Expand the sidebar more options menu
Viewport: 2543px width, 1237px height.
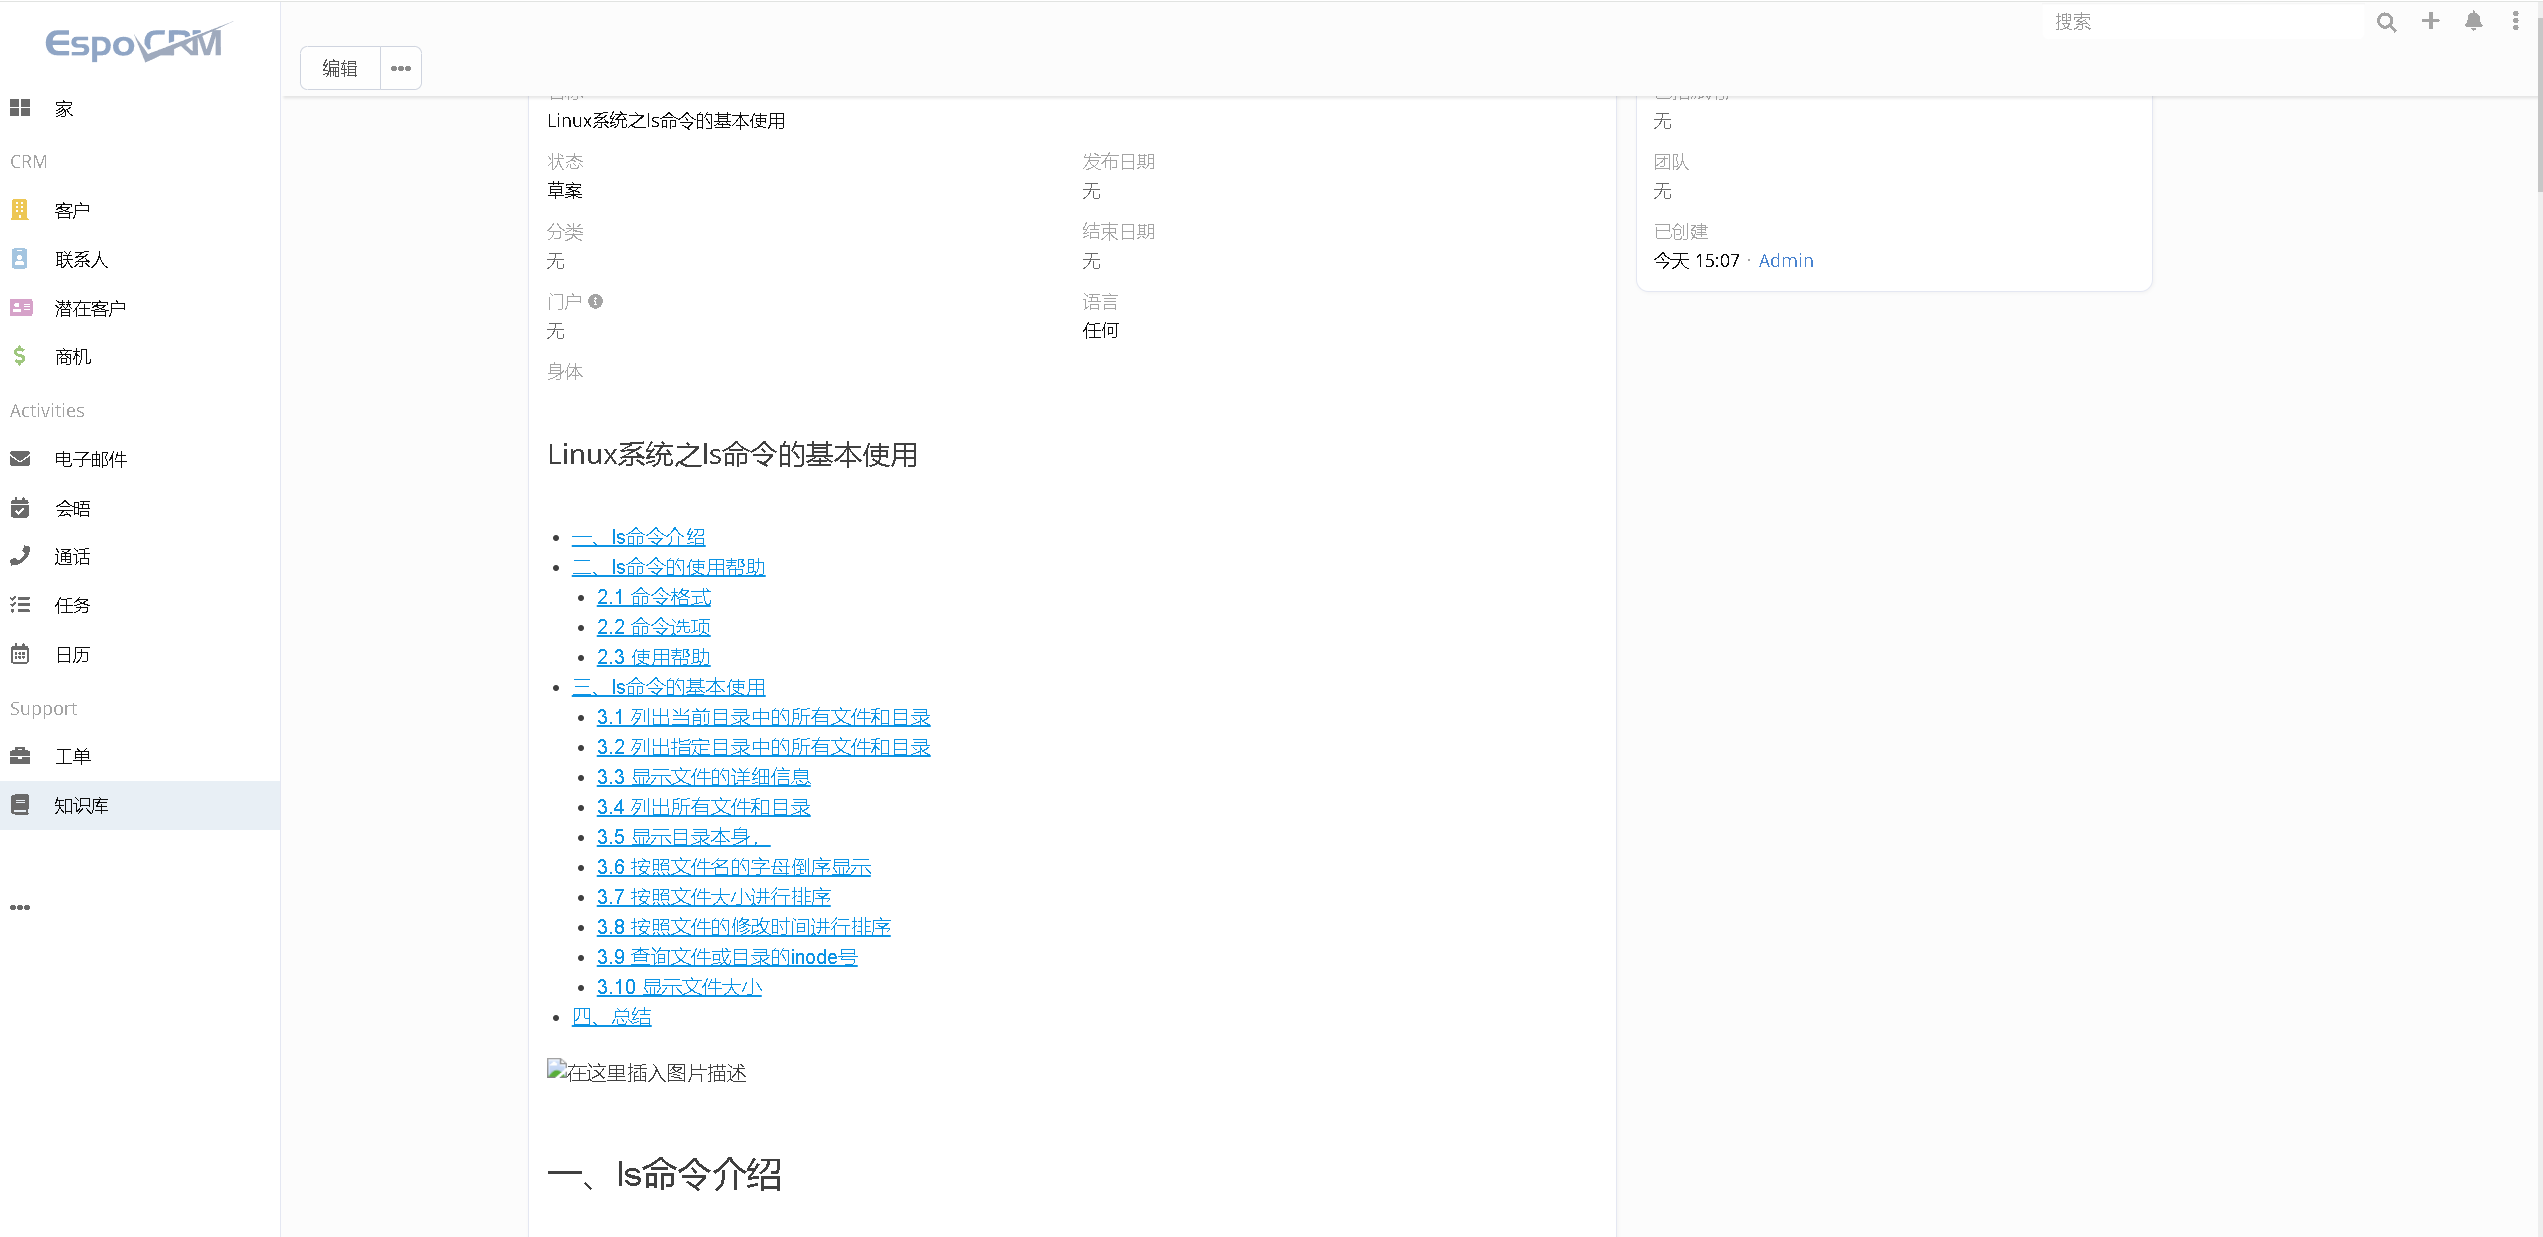[19, 907]
